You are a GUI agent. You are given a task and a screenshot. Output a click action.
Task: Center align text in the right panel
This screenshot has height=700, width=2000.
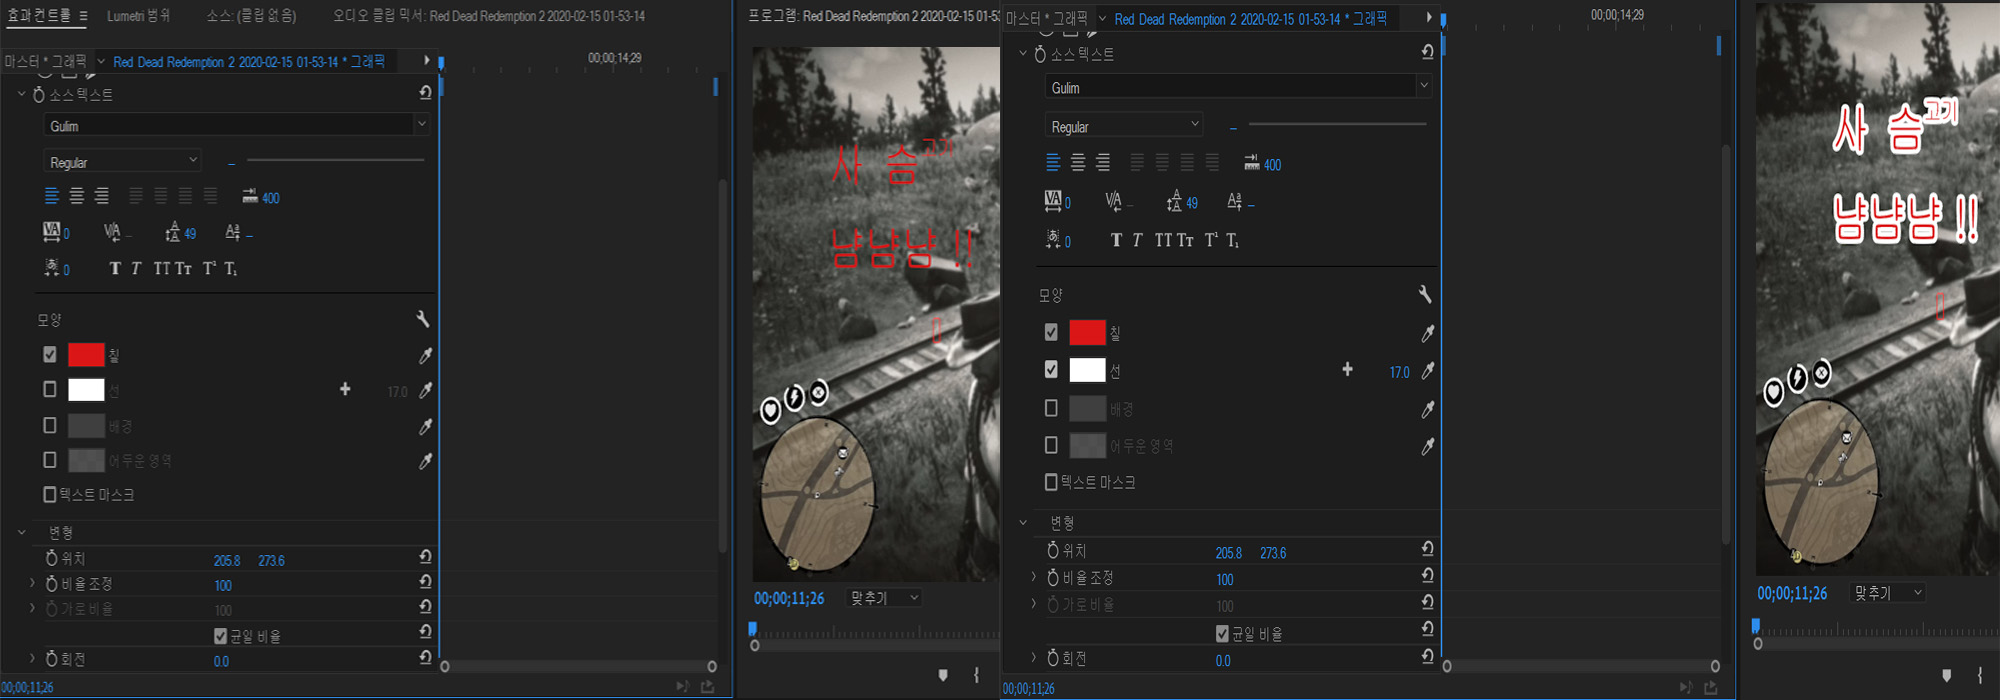1078,162
